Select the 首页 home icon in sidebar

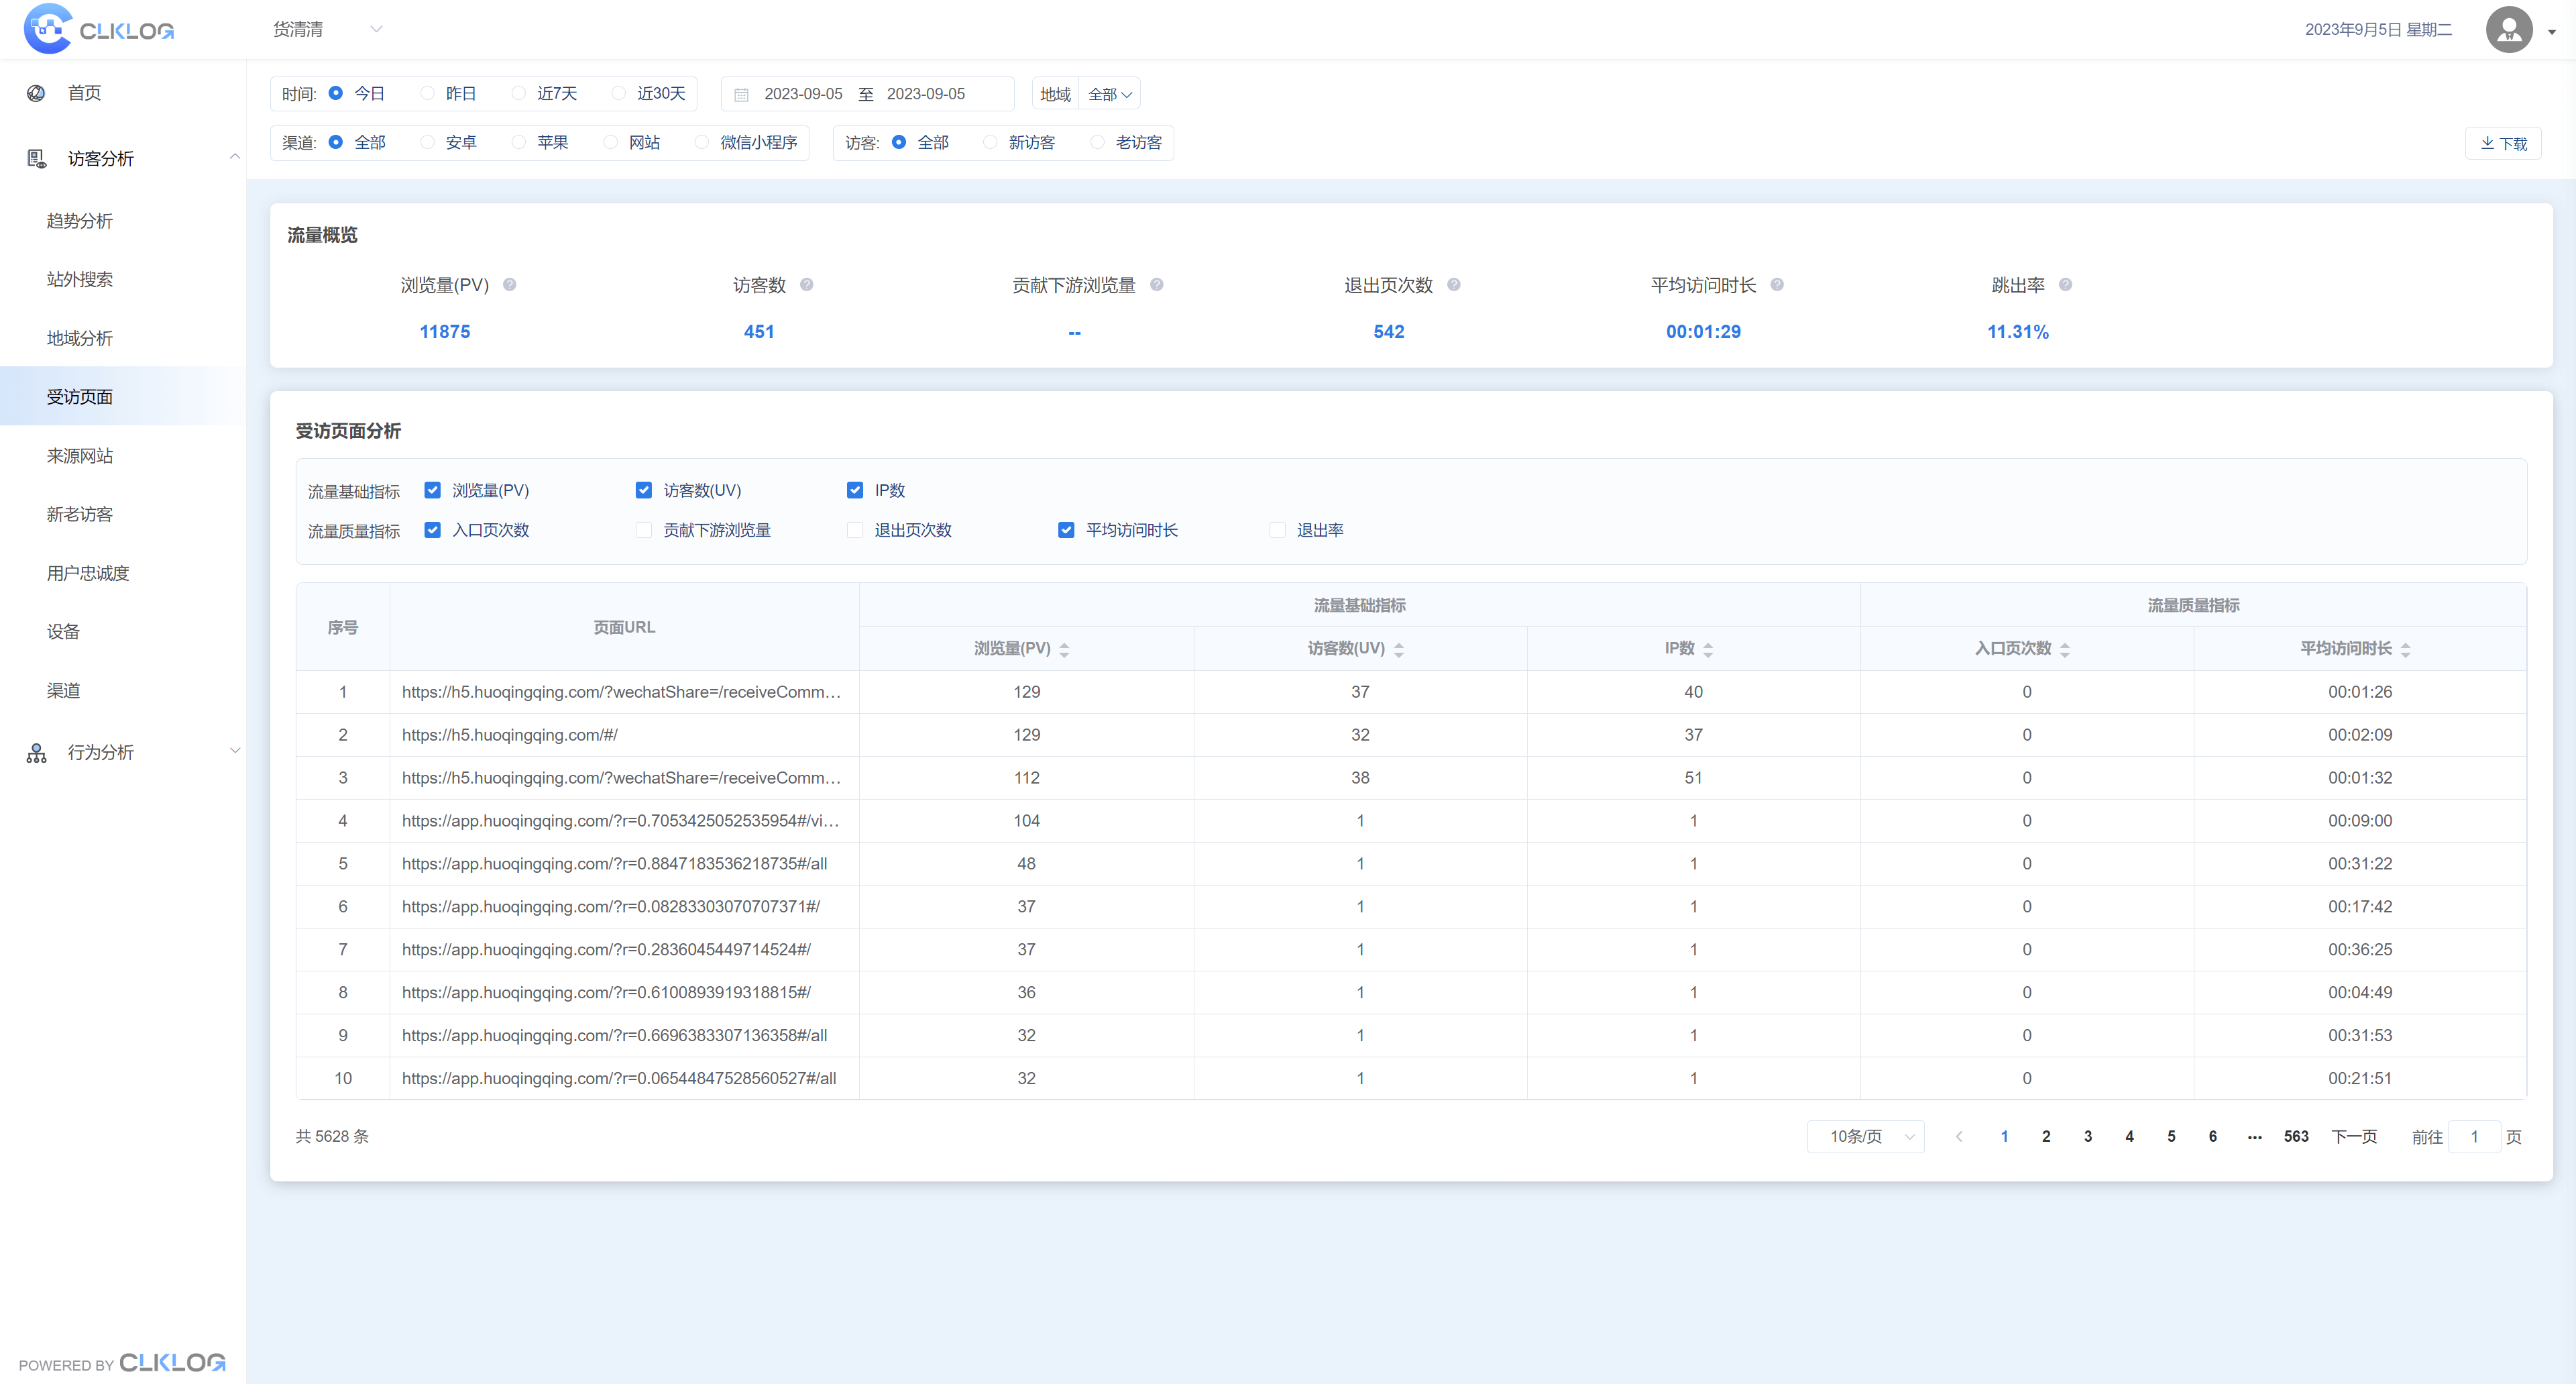pos(36,92)
